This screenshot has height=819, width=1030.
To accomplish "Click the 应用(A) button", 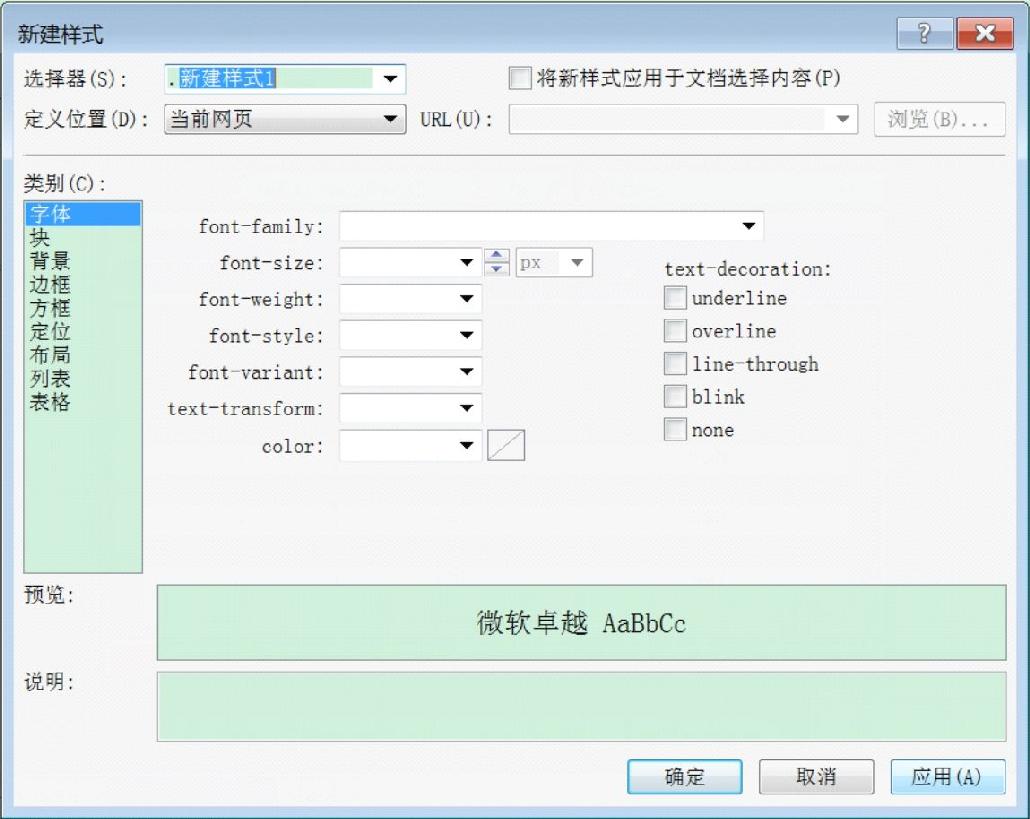I will pos(948,777).
